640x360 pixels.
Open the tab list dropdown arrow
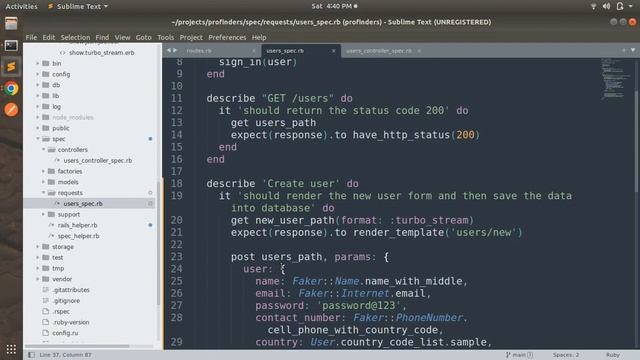(x=633, y=50)
